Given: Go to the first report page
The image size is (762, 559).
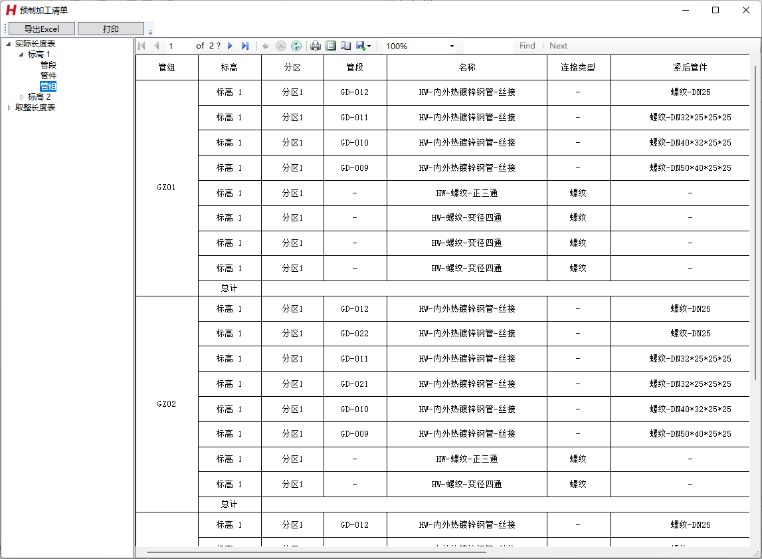Looking at the screenshot, I should [142, 46].
